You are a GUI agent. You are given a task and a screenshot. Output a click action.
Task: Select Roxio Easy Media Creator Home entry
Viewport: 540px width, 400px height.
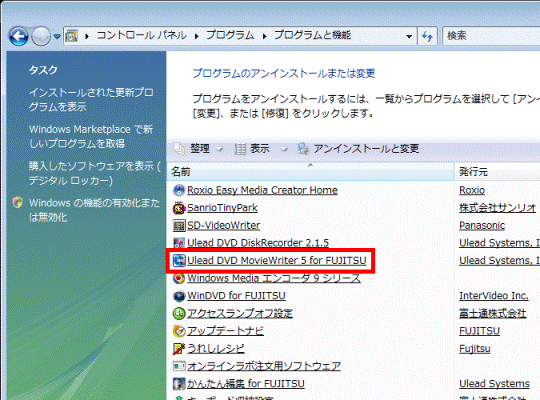point(262,190)
